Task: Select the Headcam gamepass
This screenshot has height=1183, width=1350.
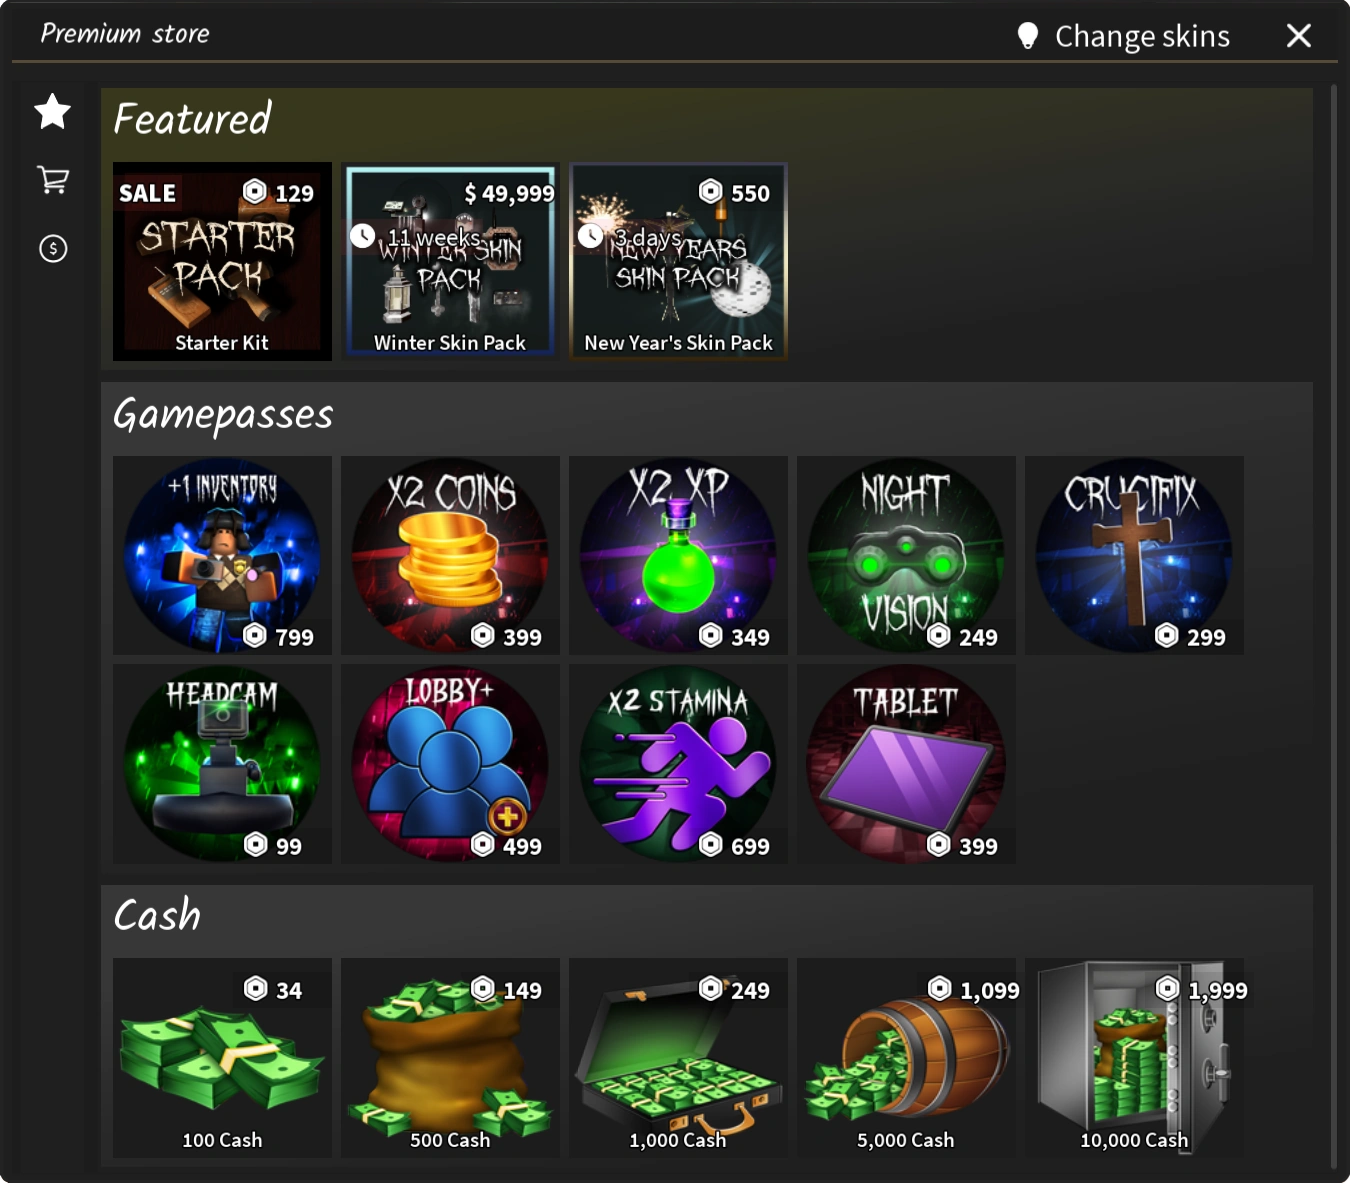Action: click(x=222, y=764)
